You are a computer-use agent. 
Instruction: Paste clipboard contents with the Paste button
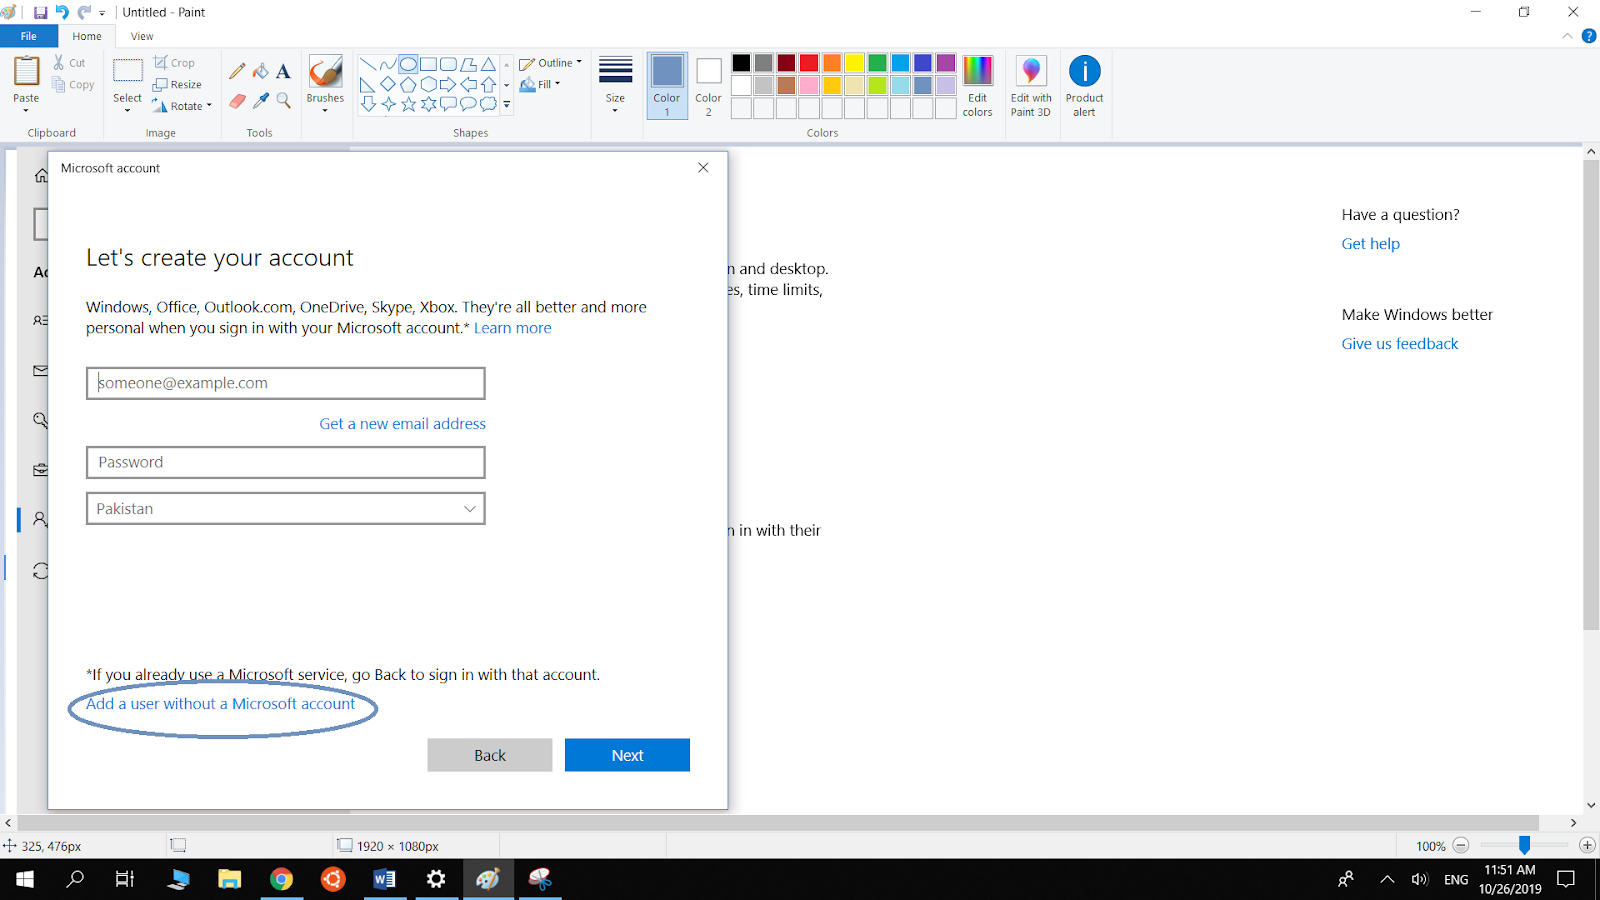pos(26,72)
